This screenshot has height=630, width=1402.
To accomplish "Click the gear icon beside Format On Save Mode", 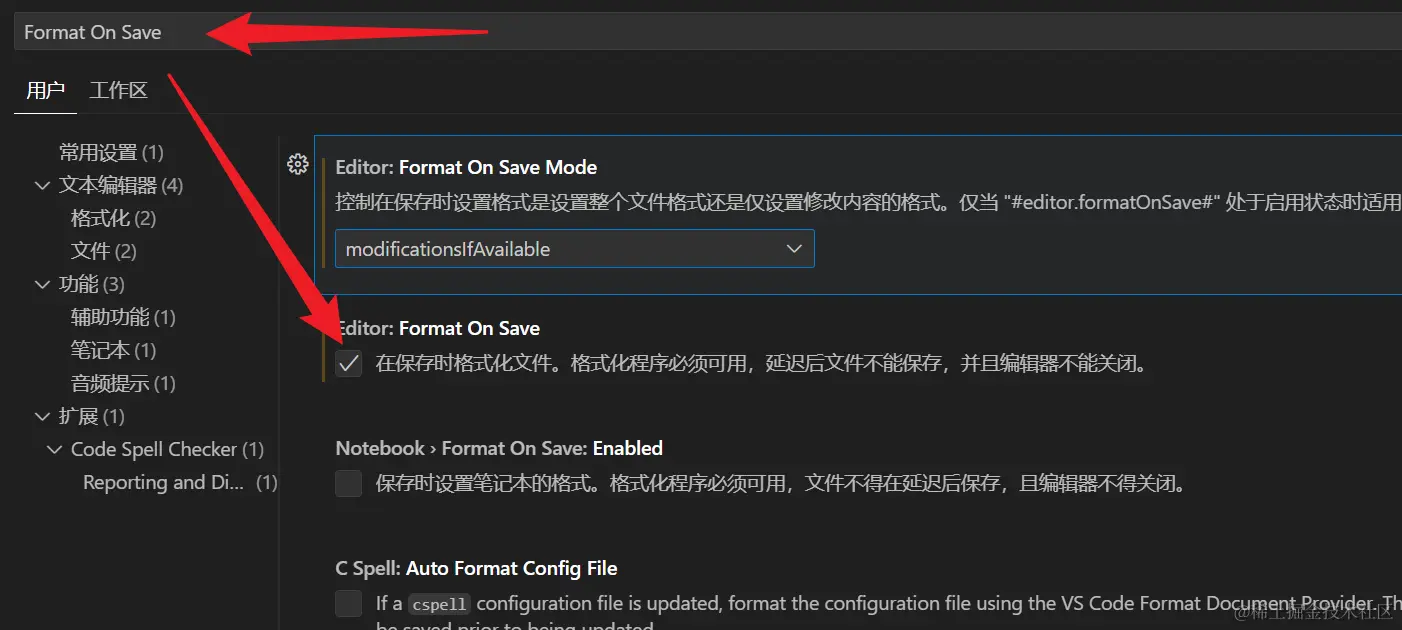I will (297, 165).
